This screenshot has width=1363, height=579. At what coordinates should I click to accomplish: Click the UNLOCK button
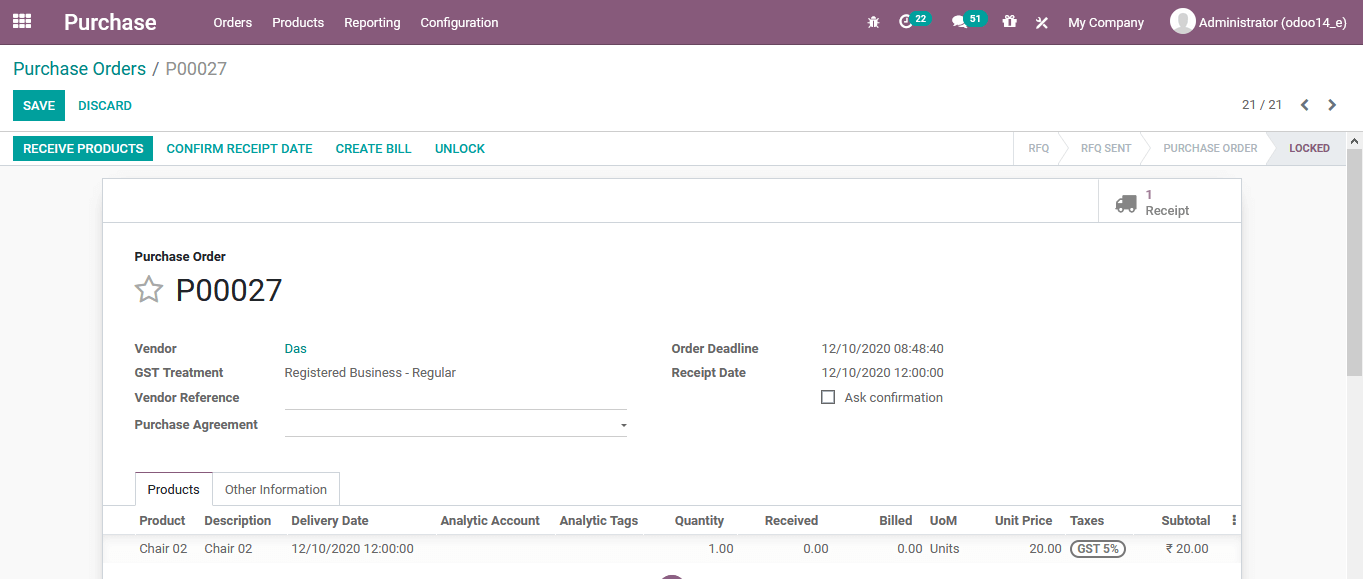(x=460, y=148)
